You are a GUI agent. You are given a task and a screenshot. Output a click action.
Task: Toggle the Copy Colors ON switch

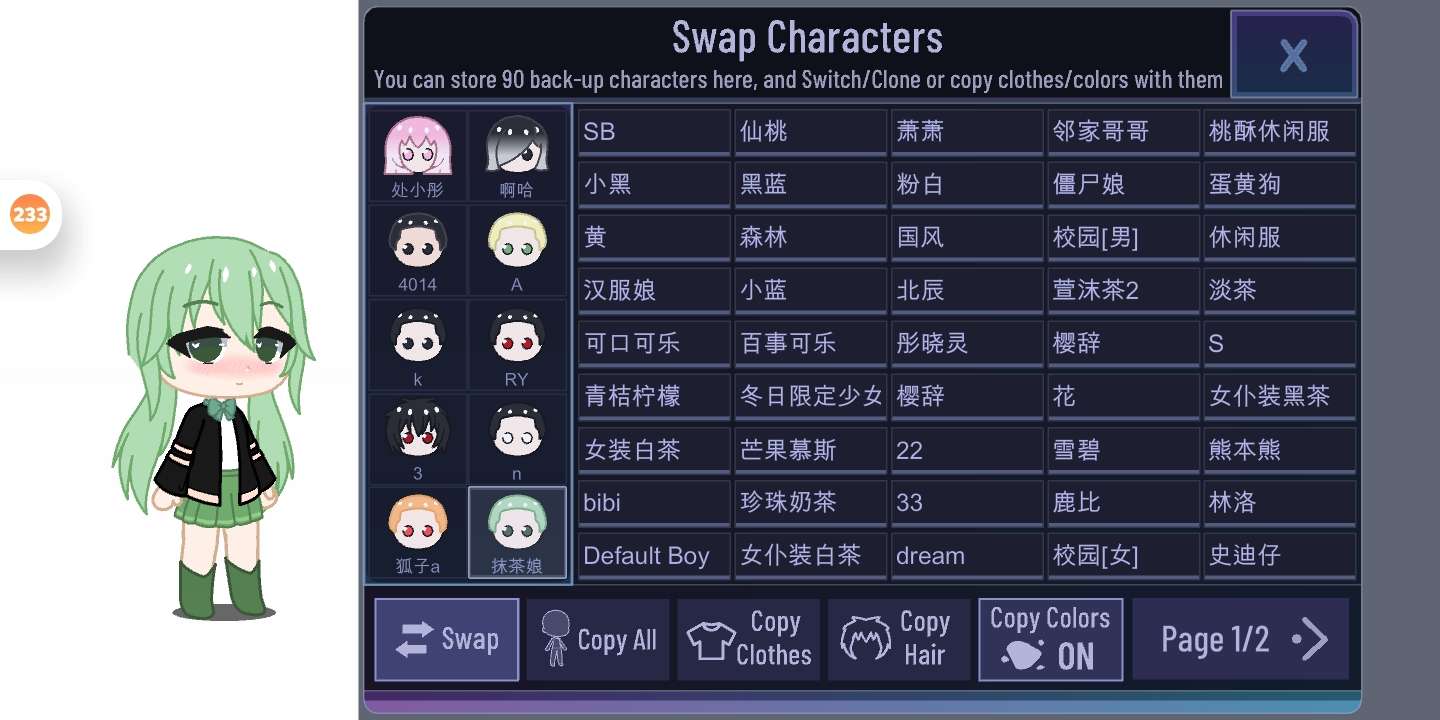pos(1050,640)
